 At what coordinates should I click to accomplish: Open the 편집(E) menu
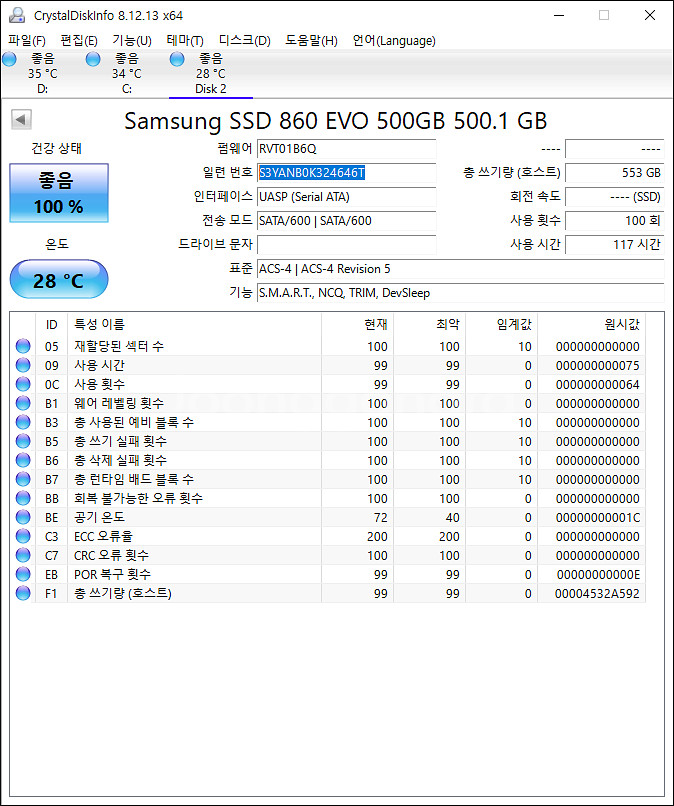(79, 41)
